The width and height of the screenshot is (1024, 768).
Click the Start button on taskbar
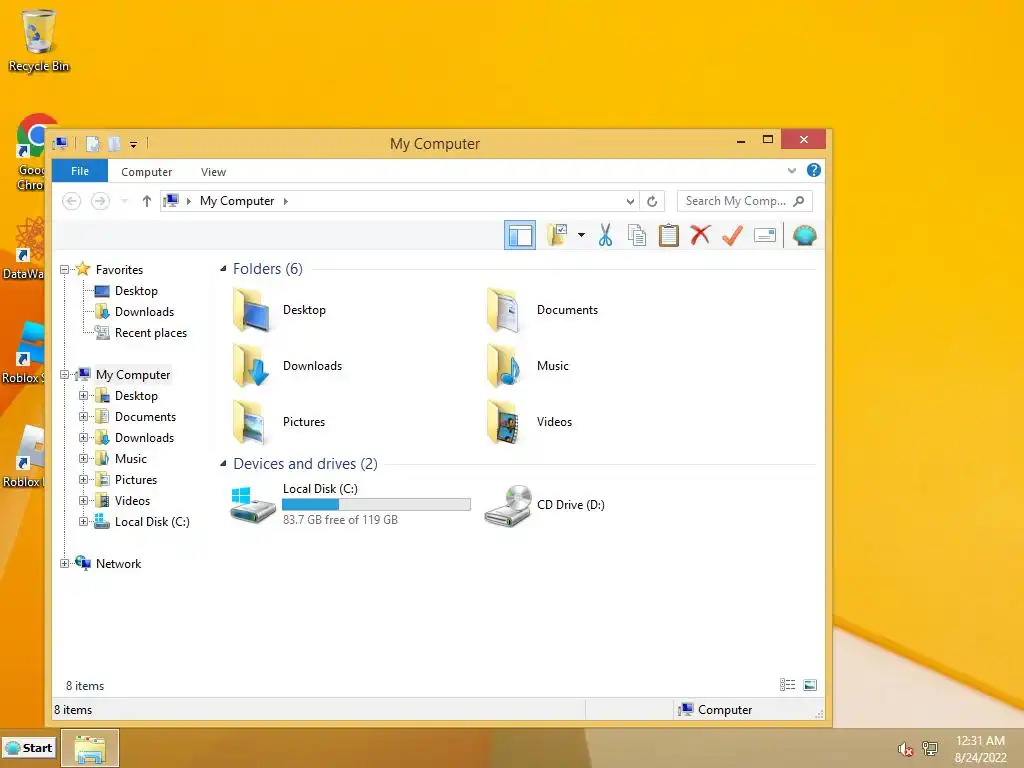pos(29,748)
